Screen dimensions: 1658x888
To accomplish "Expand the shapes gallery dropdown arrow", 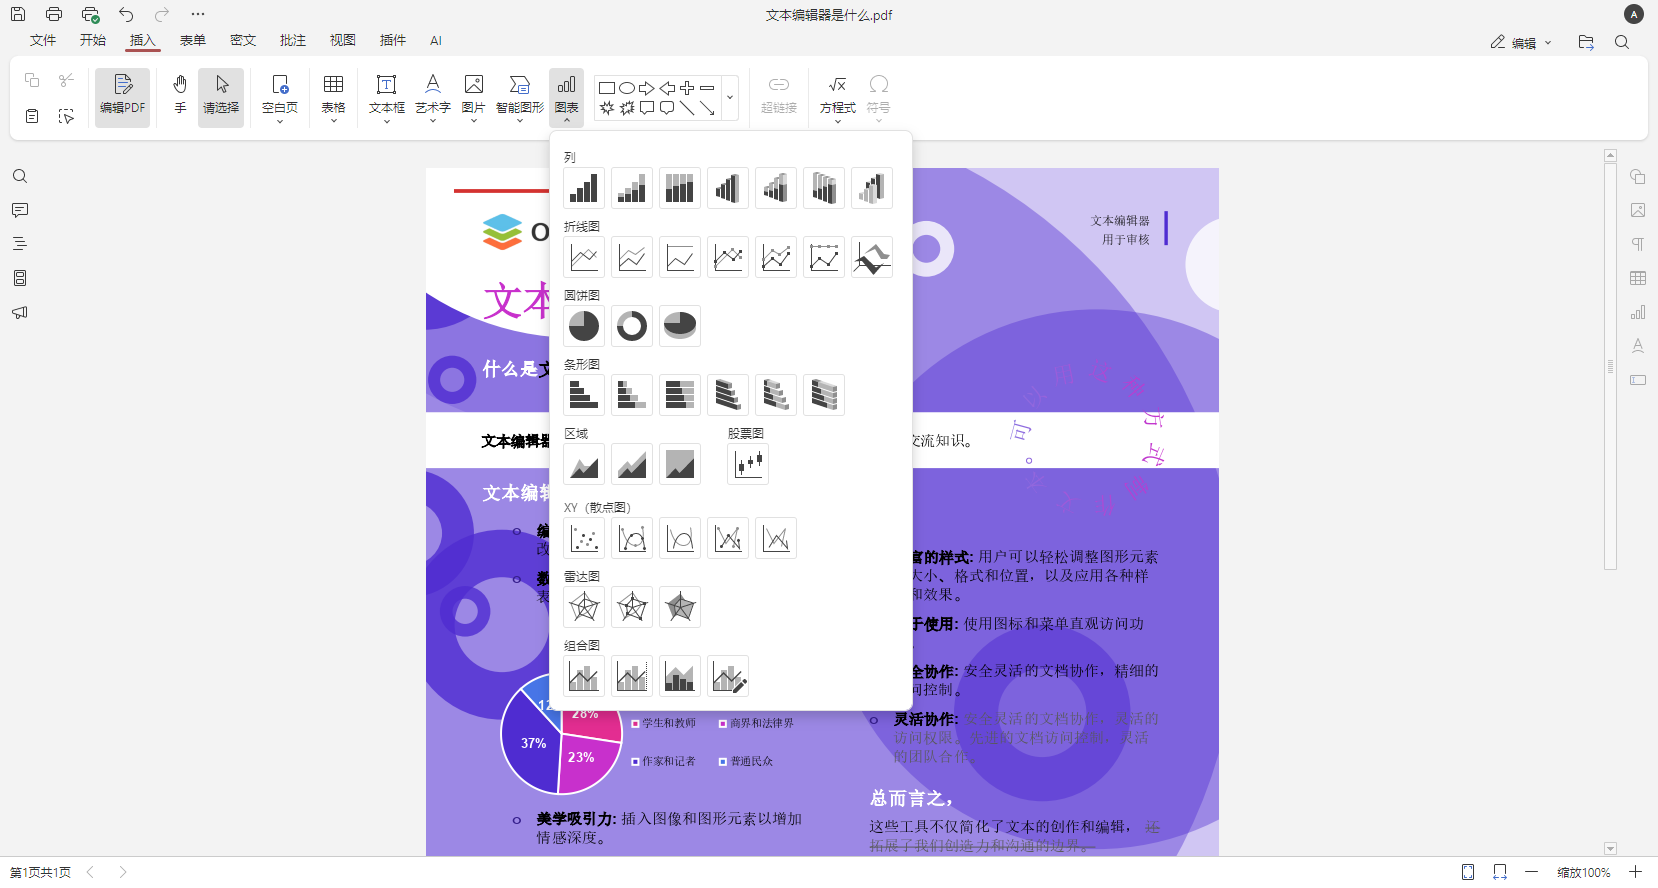I will (x=730, y=98).
